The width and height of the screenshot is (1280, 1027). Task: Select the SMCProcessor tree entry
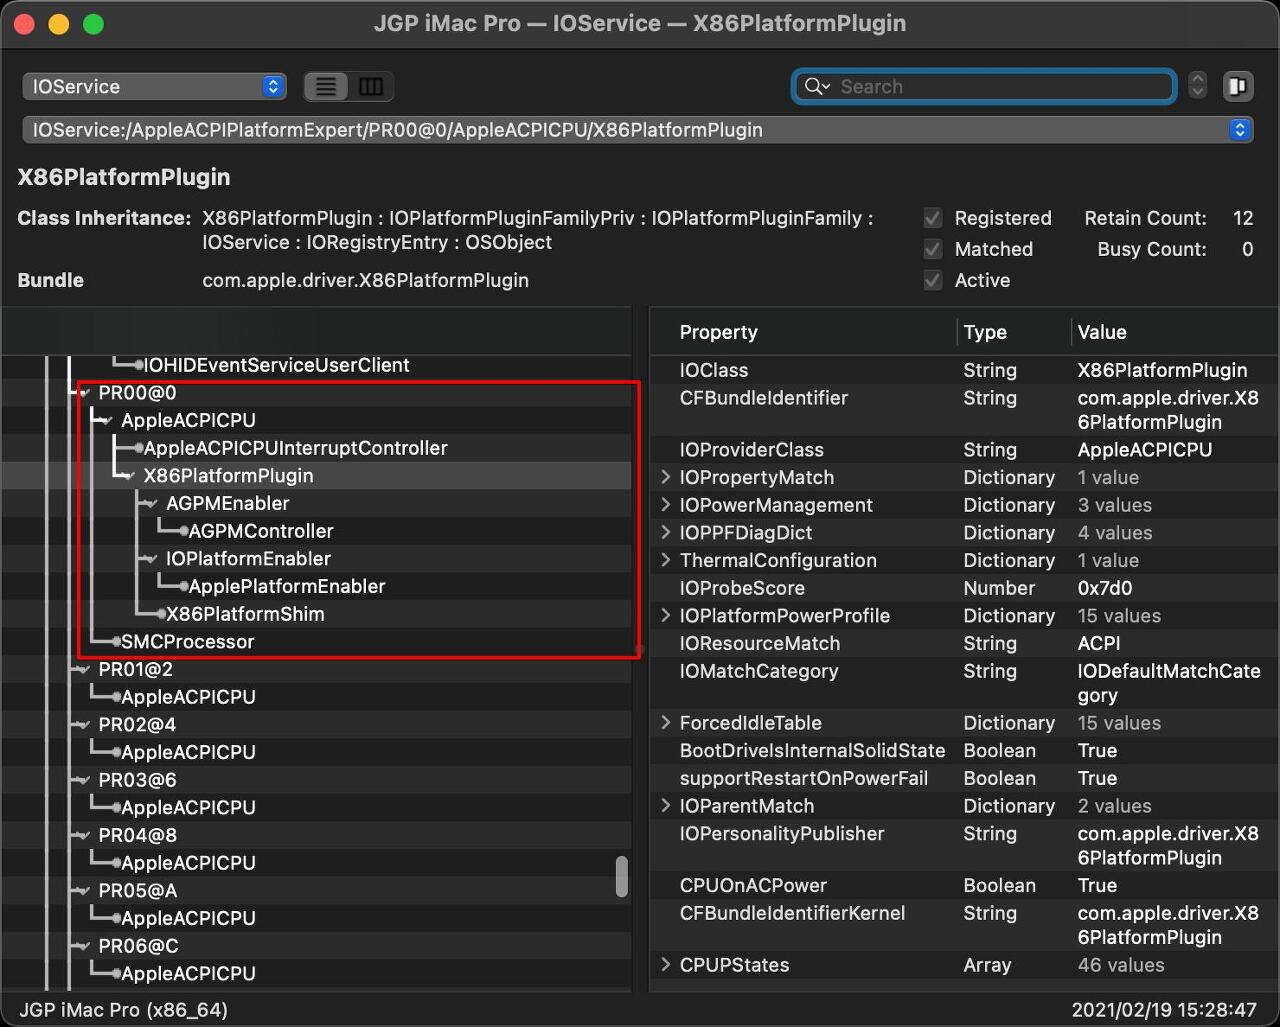[x=187, y=642]
